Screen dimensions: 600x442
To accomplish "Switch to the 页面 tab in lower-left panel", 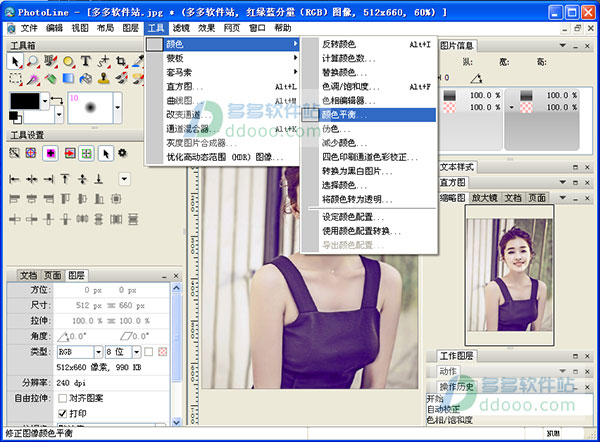I will click(52, 275).
